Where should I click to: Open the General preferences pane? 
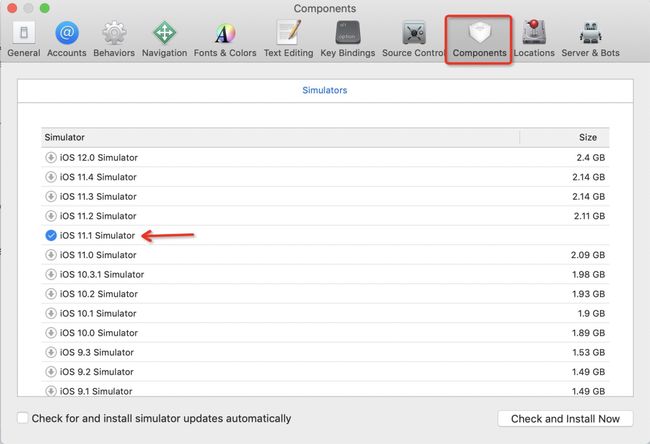24,40
